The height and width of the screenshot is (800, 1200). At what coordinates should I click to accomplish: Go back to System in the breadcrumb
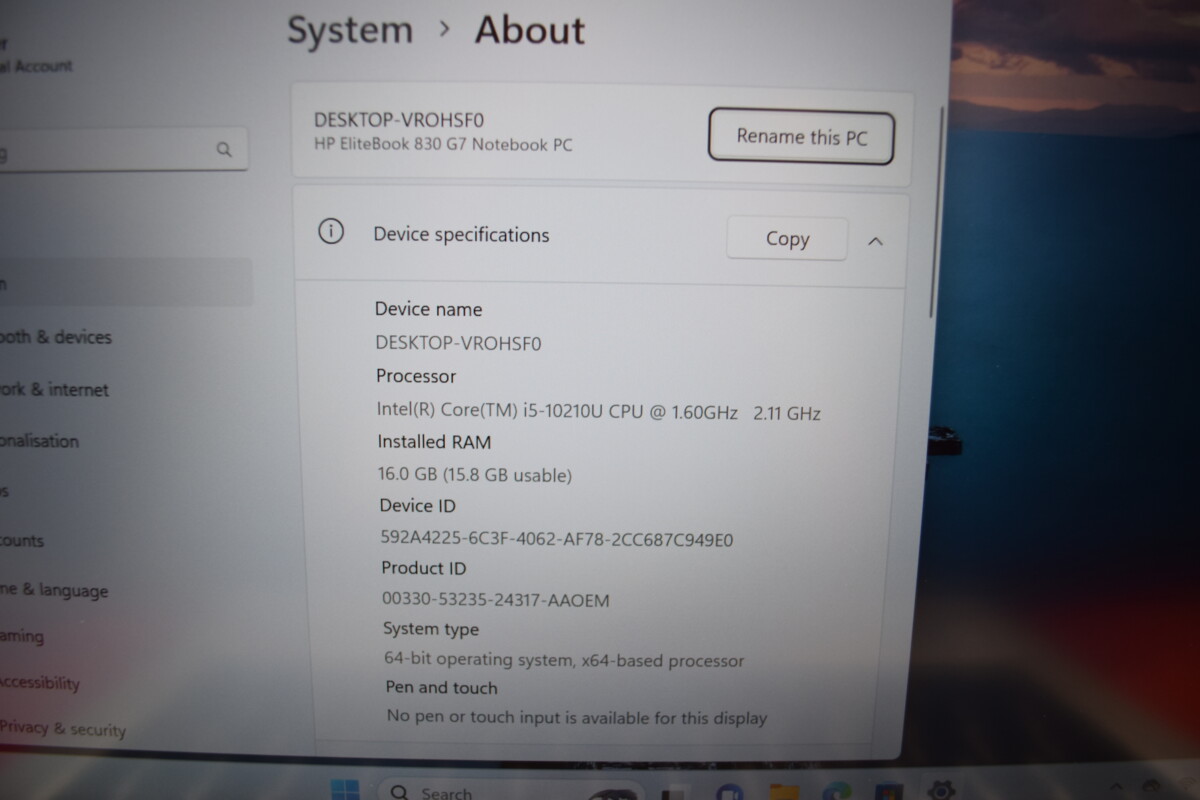(350, 30)
